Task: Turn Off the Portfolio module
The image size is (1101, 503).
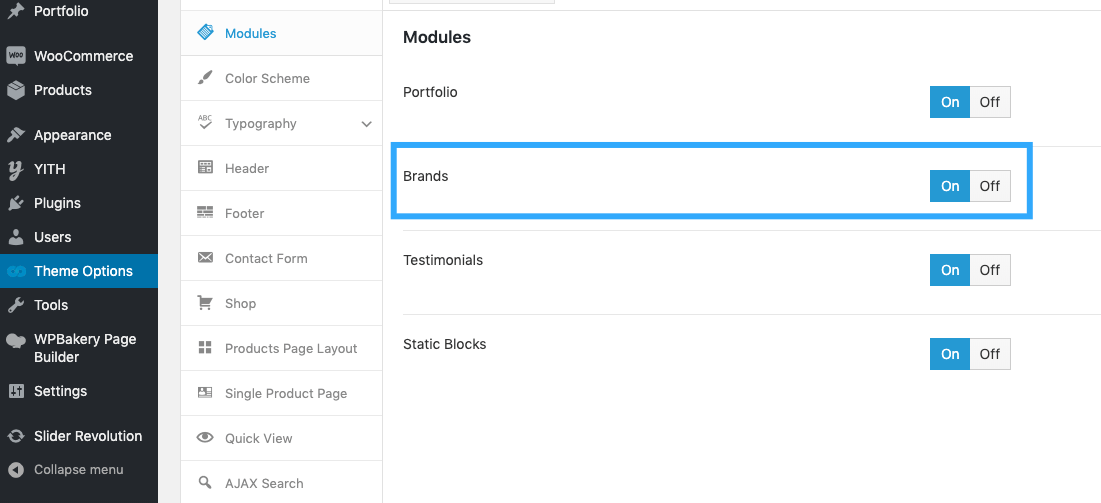Action: [x=990, y=103]
